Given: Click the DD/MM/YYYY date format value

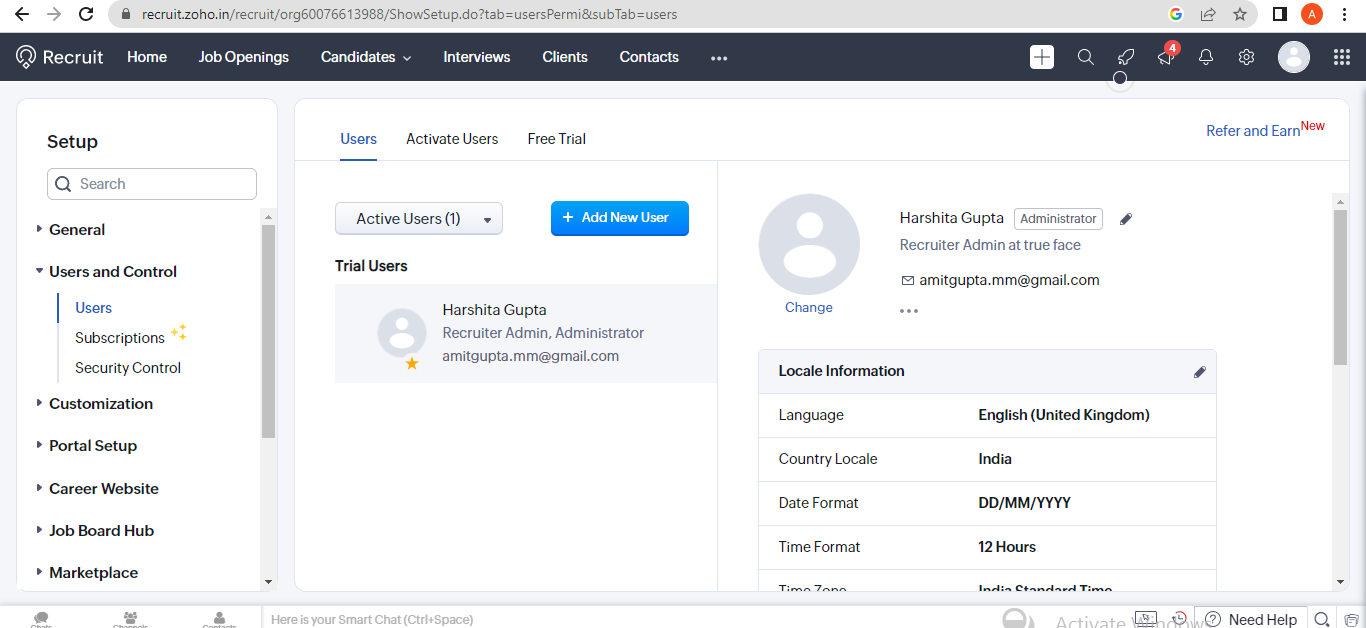Looking at the screenshot, I should click(1024, 503).
